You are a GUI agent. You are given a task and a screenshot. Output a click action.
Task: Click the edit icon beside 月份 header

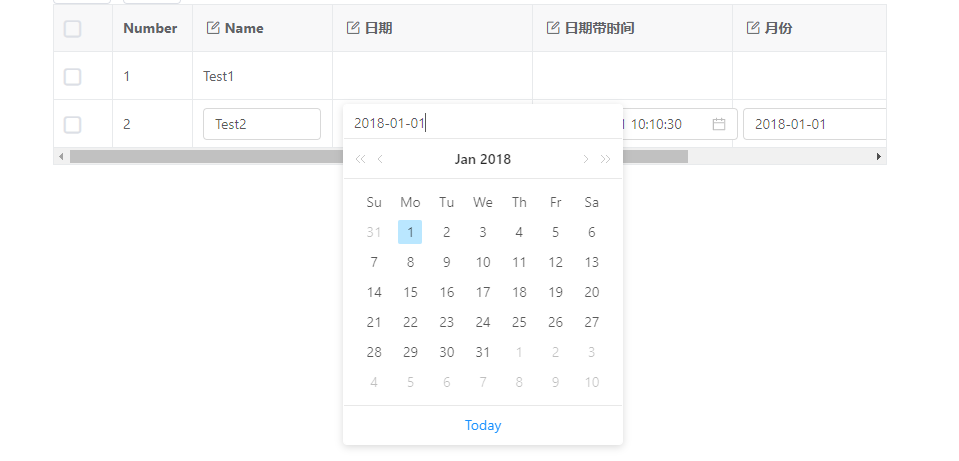coord(753,28)
